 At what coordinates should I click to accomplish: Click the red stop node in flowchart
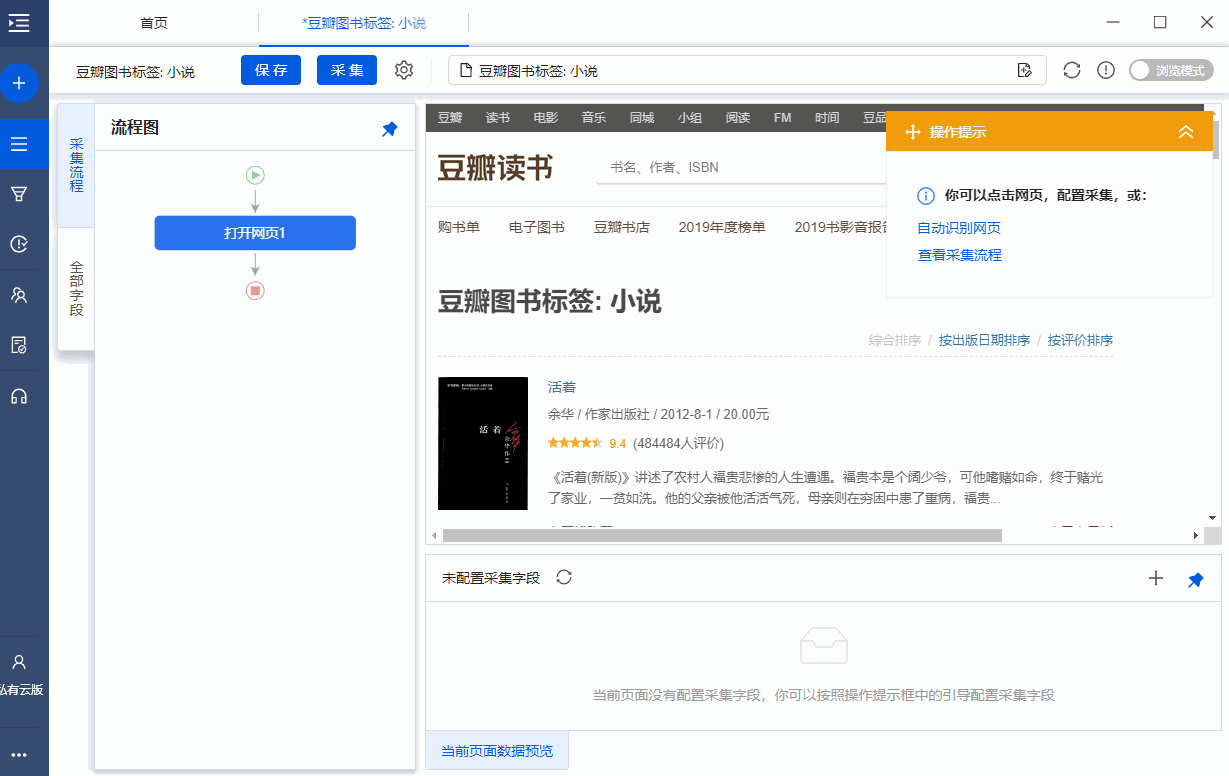[x=255, y=291]
